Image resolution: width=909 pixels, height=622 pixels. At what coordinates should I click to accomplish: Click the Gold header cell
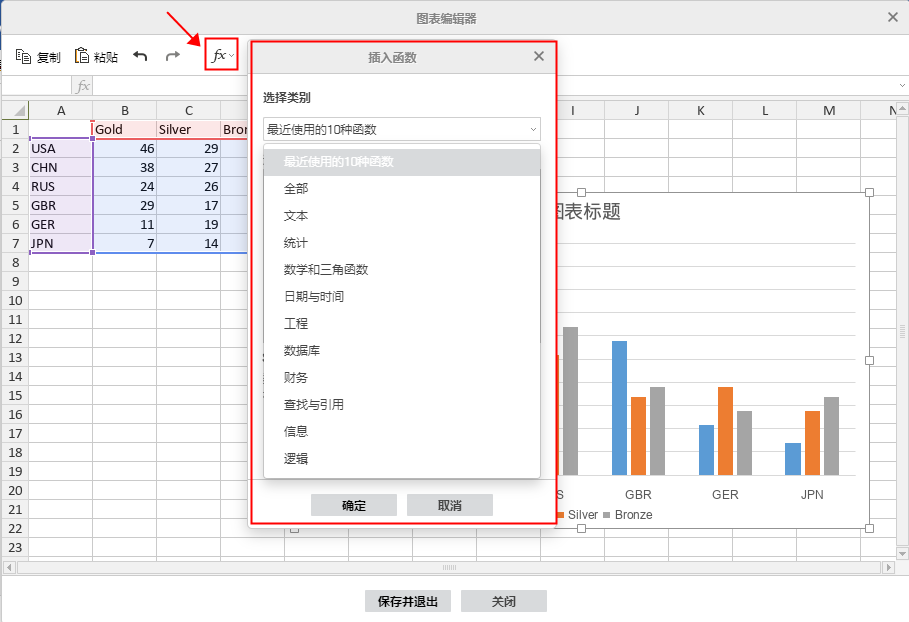point(125,129)
